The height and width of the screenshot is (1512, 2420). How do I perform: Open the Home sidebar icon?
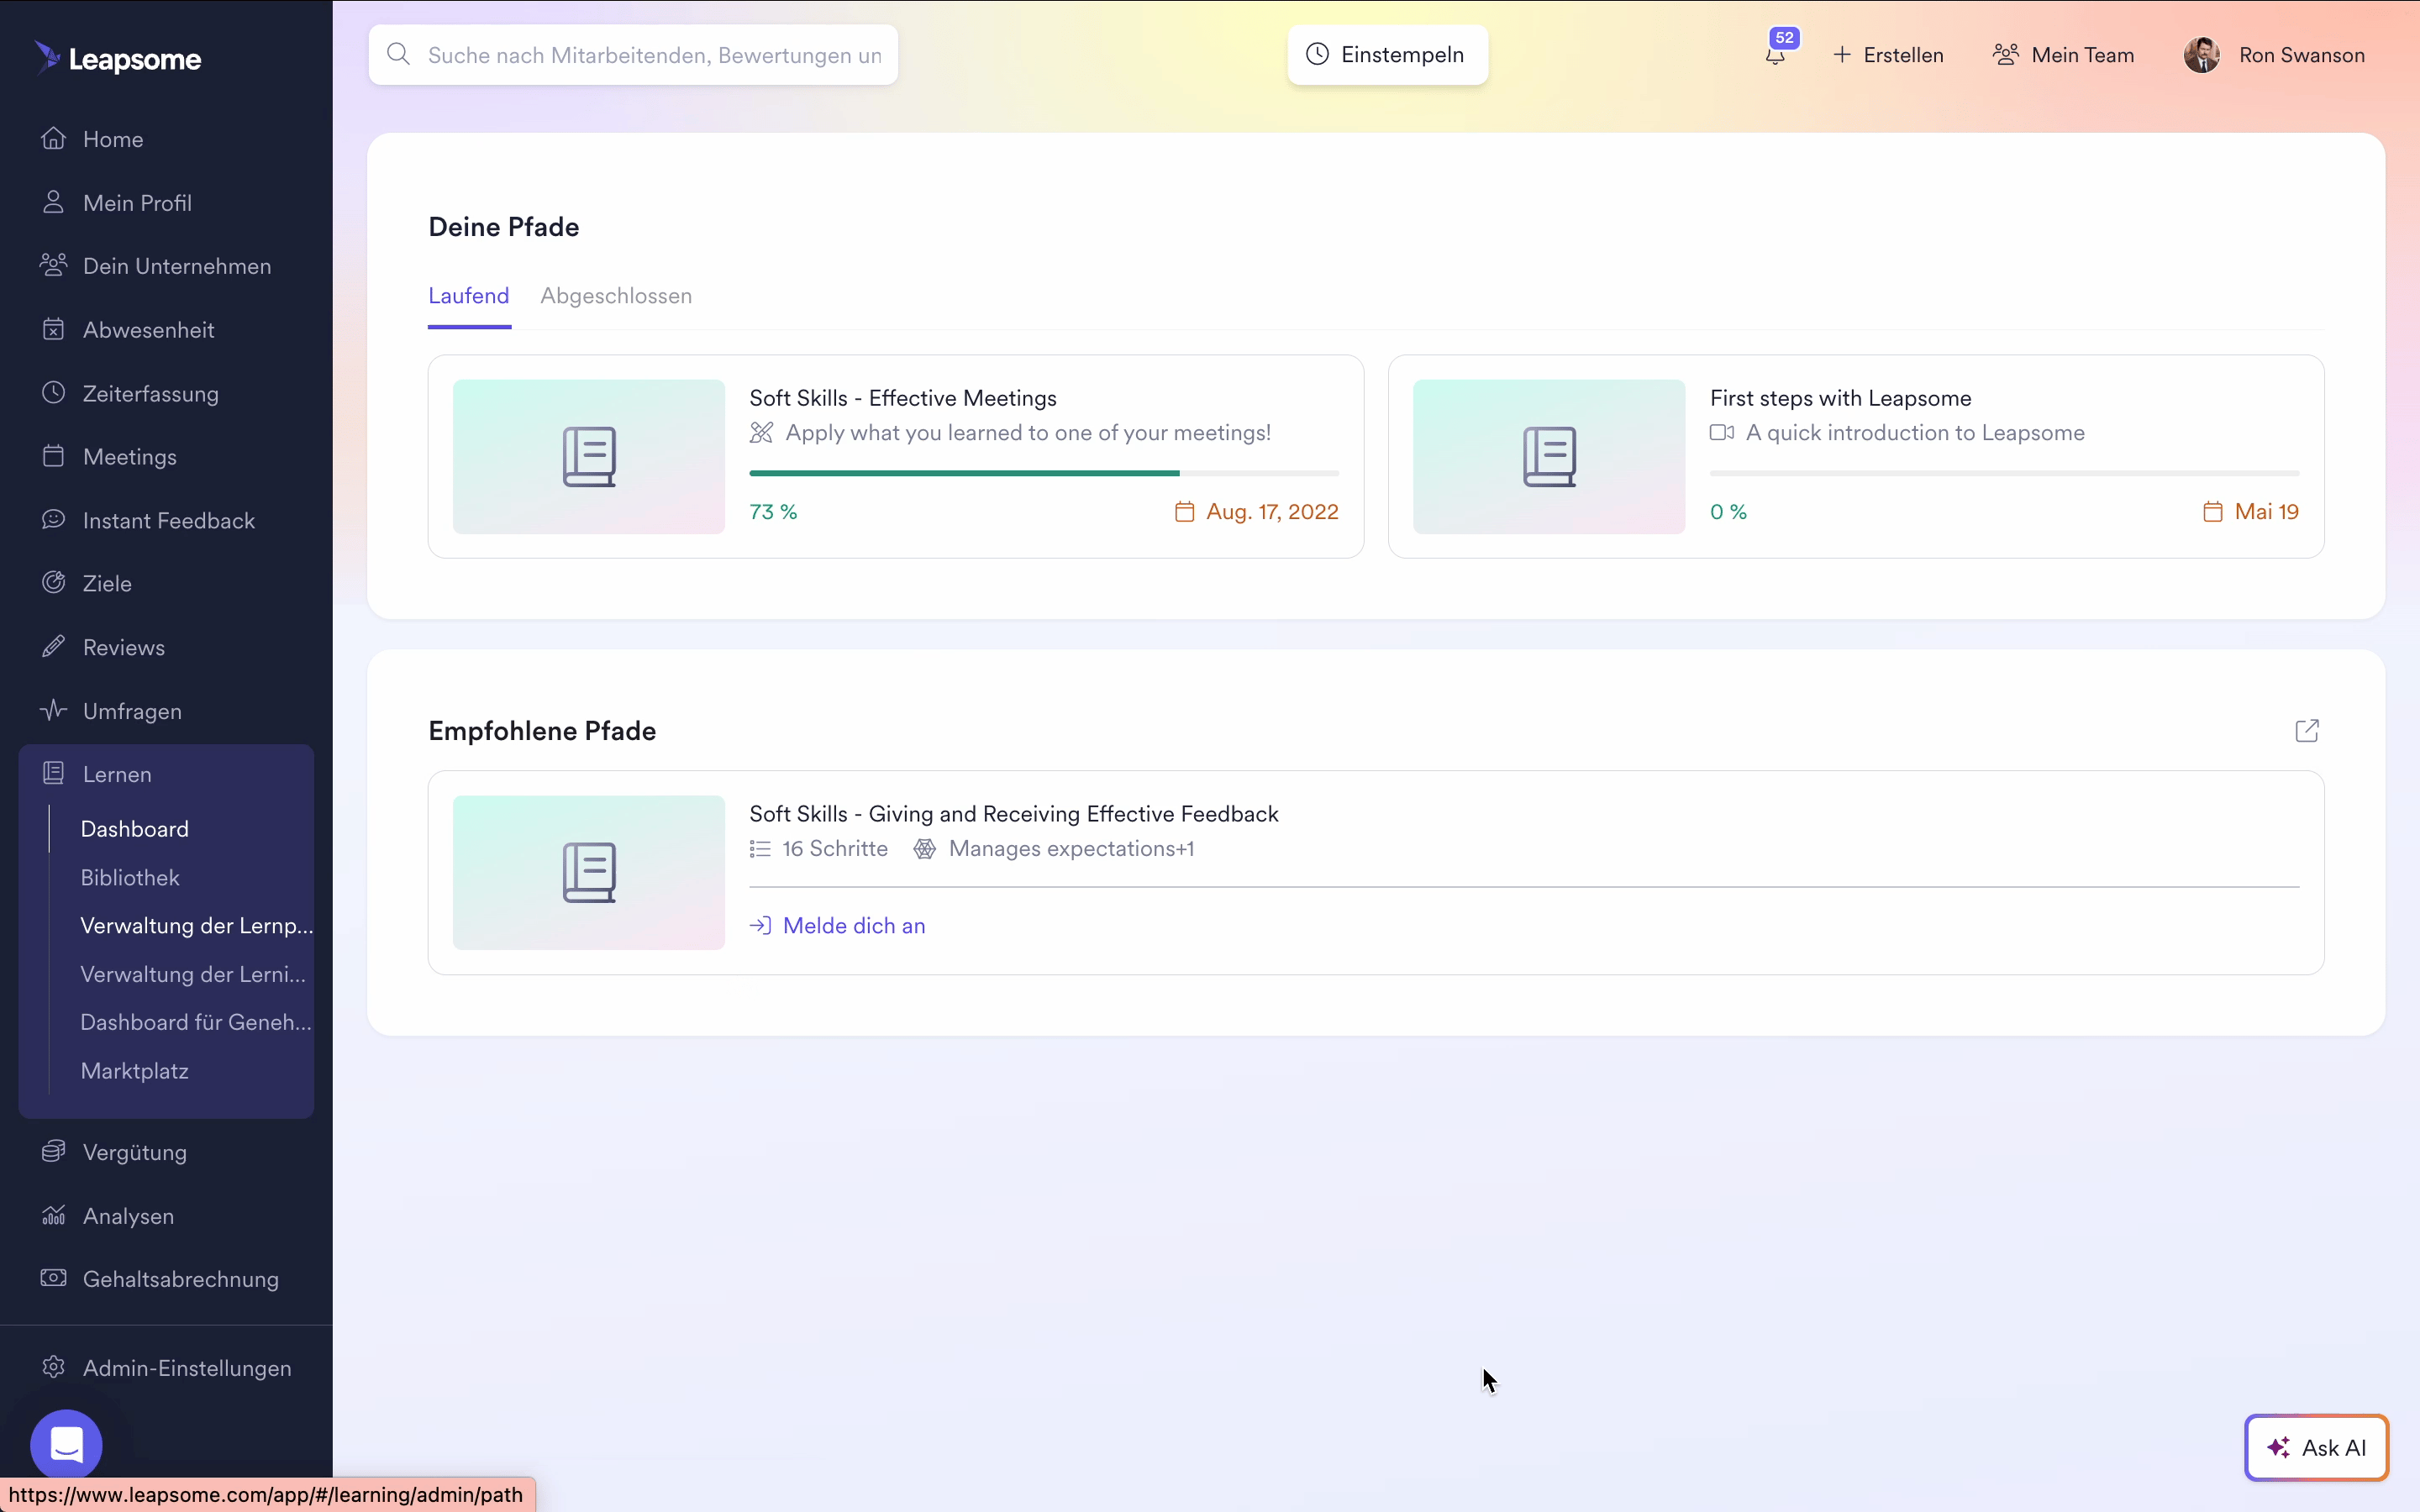pos(53,138)
